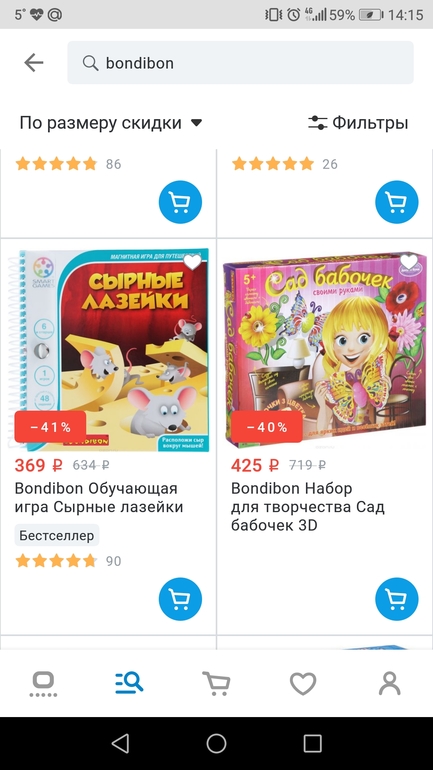Open the home tab in bottom navigation
433x770 pixels.
[x=43, y=684]
